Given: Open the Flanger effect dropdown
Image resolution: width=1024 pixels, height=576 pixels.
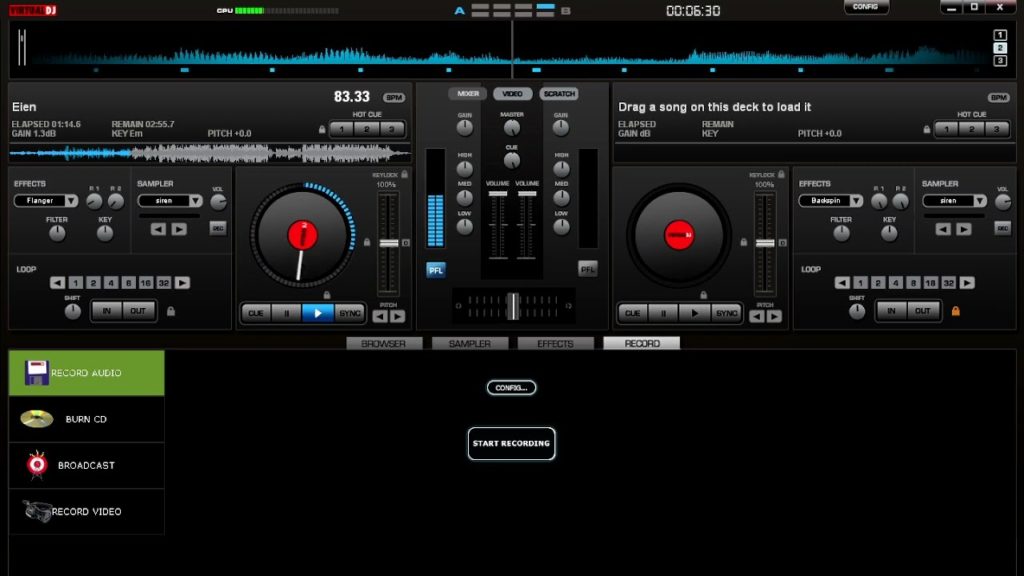Looking at the screenshot, I should click(46, 200).
